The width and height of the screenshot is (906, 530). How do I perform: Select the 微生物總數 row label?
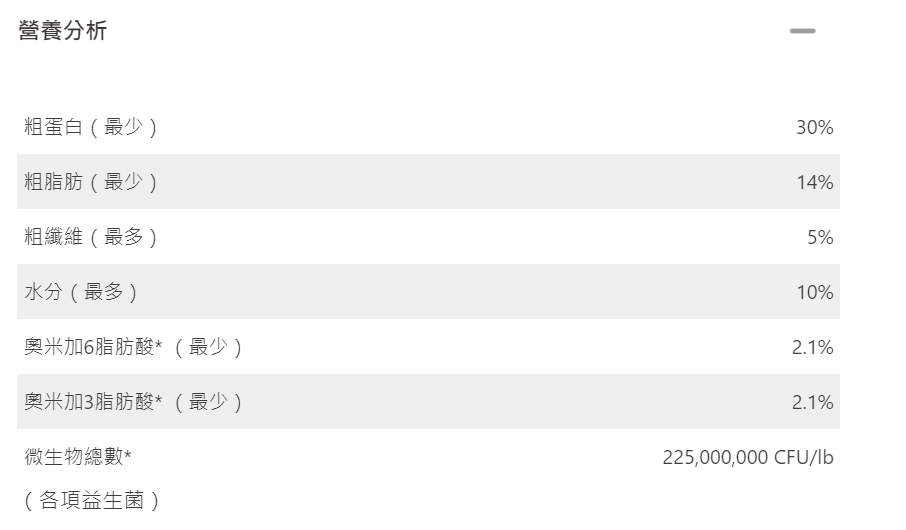click(72, 457)
